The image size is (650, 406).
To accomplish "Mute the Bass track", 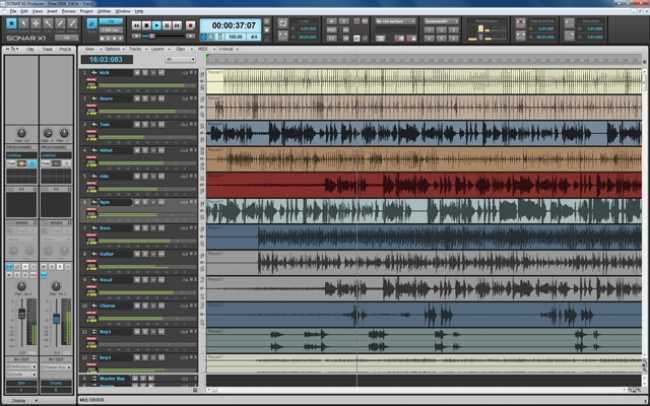I will click(137, 228).
